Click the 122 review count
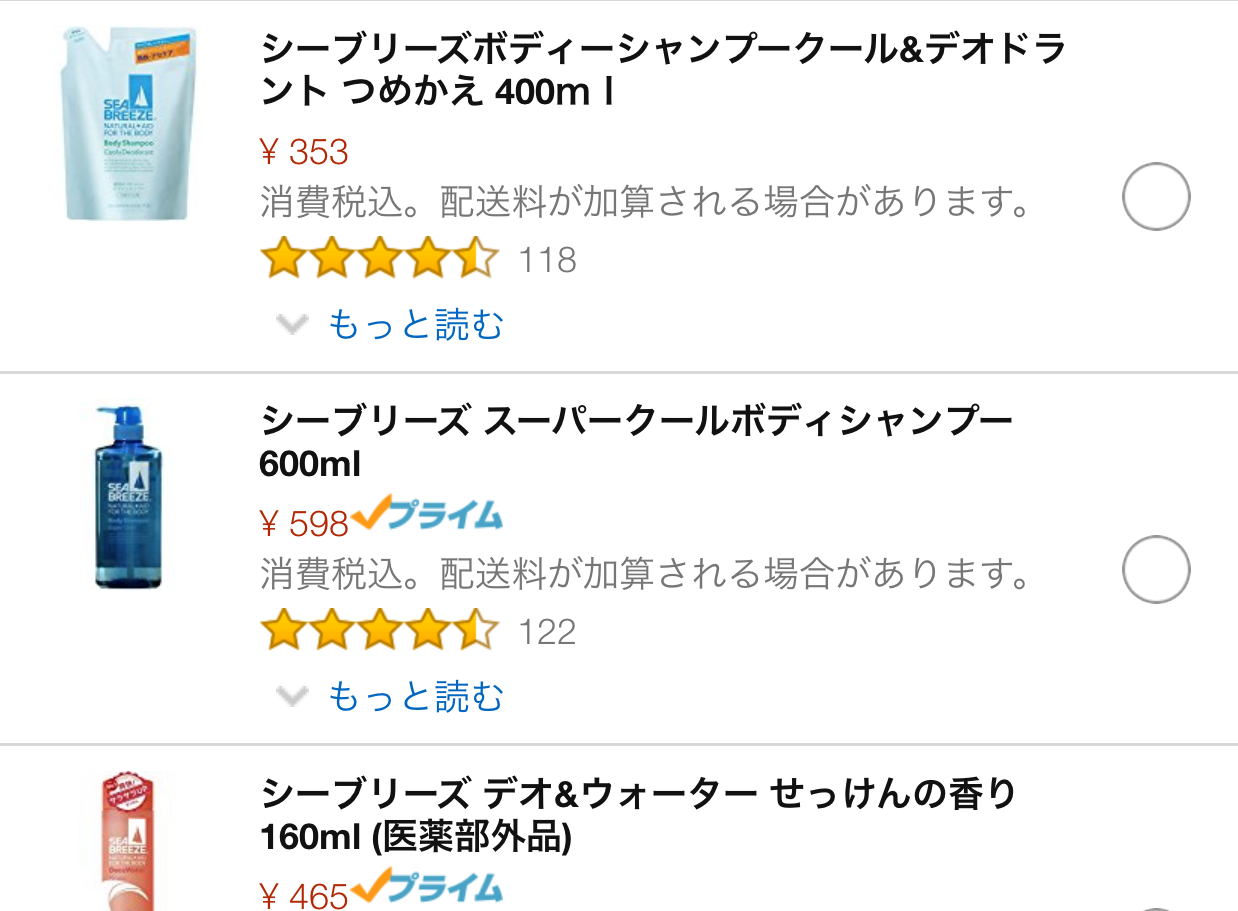This screenshot has height=911, width=1238. point(547,632)
